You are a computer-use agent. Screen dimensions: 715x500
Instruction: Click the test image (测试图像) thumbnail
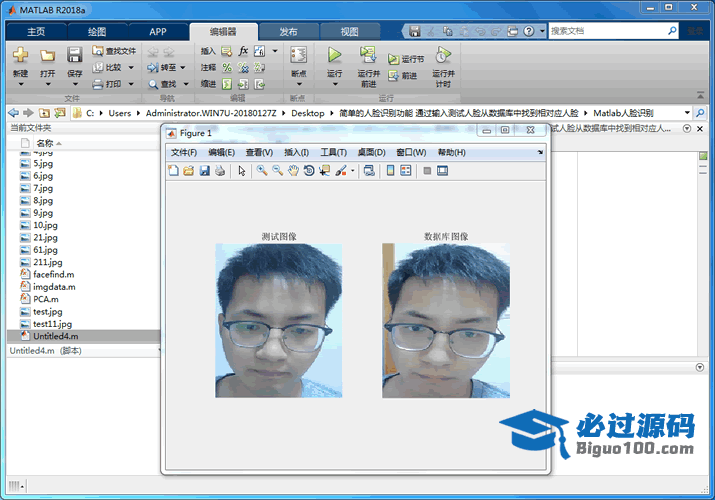279,320
